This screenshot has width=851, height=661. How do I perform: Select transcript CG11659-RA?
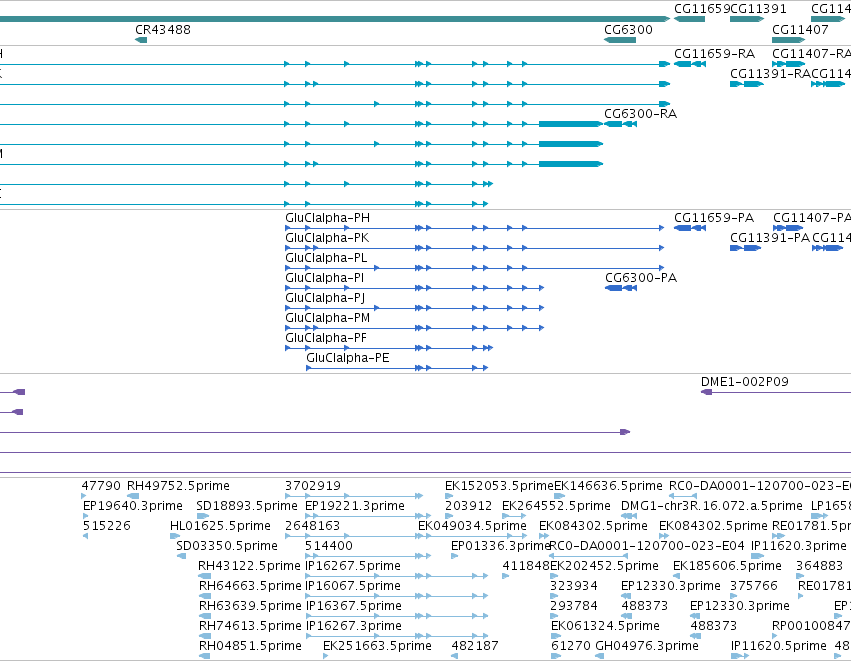pyautogui.click(x=690, y=64)
